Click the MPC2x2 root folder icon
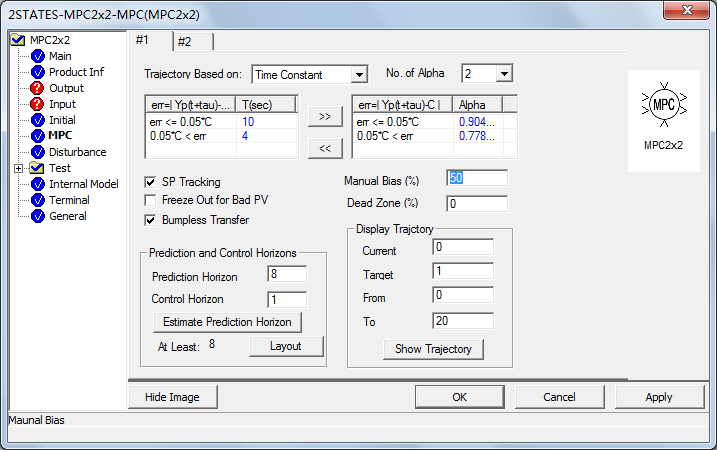717x450 pixels. coord(18,40)
